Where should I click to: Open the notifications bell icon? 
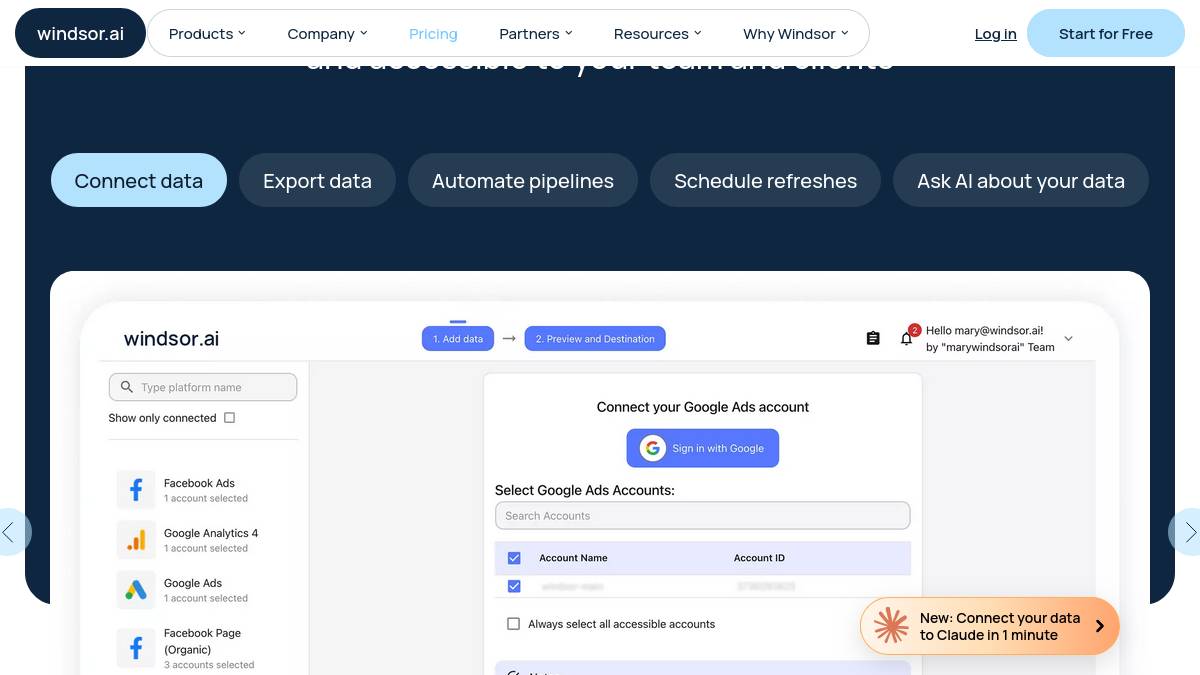click(x=907, y=339)
